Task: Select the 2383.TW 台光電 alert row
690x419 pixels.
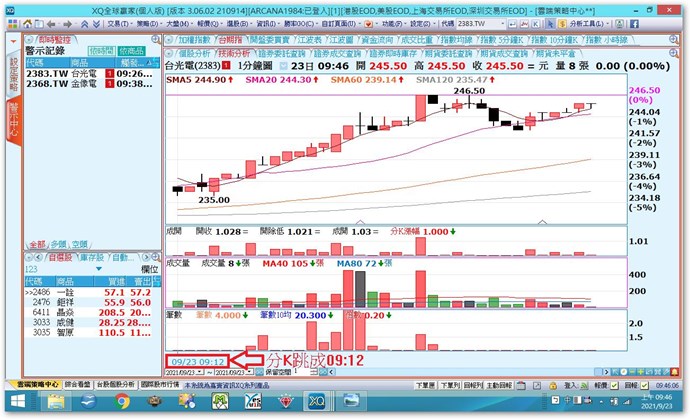Action: tap(92, 74)
